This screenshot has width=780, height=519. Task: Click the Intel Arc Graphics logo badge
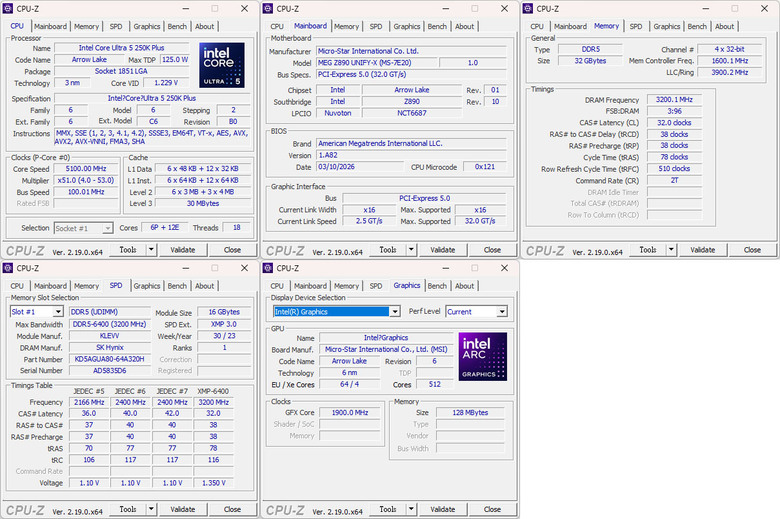tap(483, 356)
